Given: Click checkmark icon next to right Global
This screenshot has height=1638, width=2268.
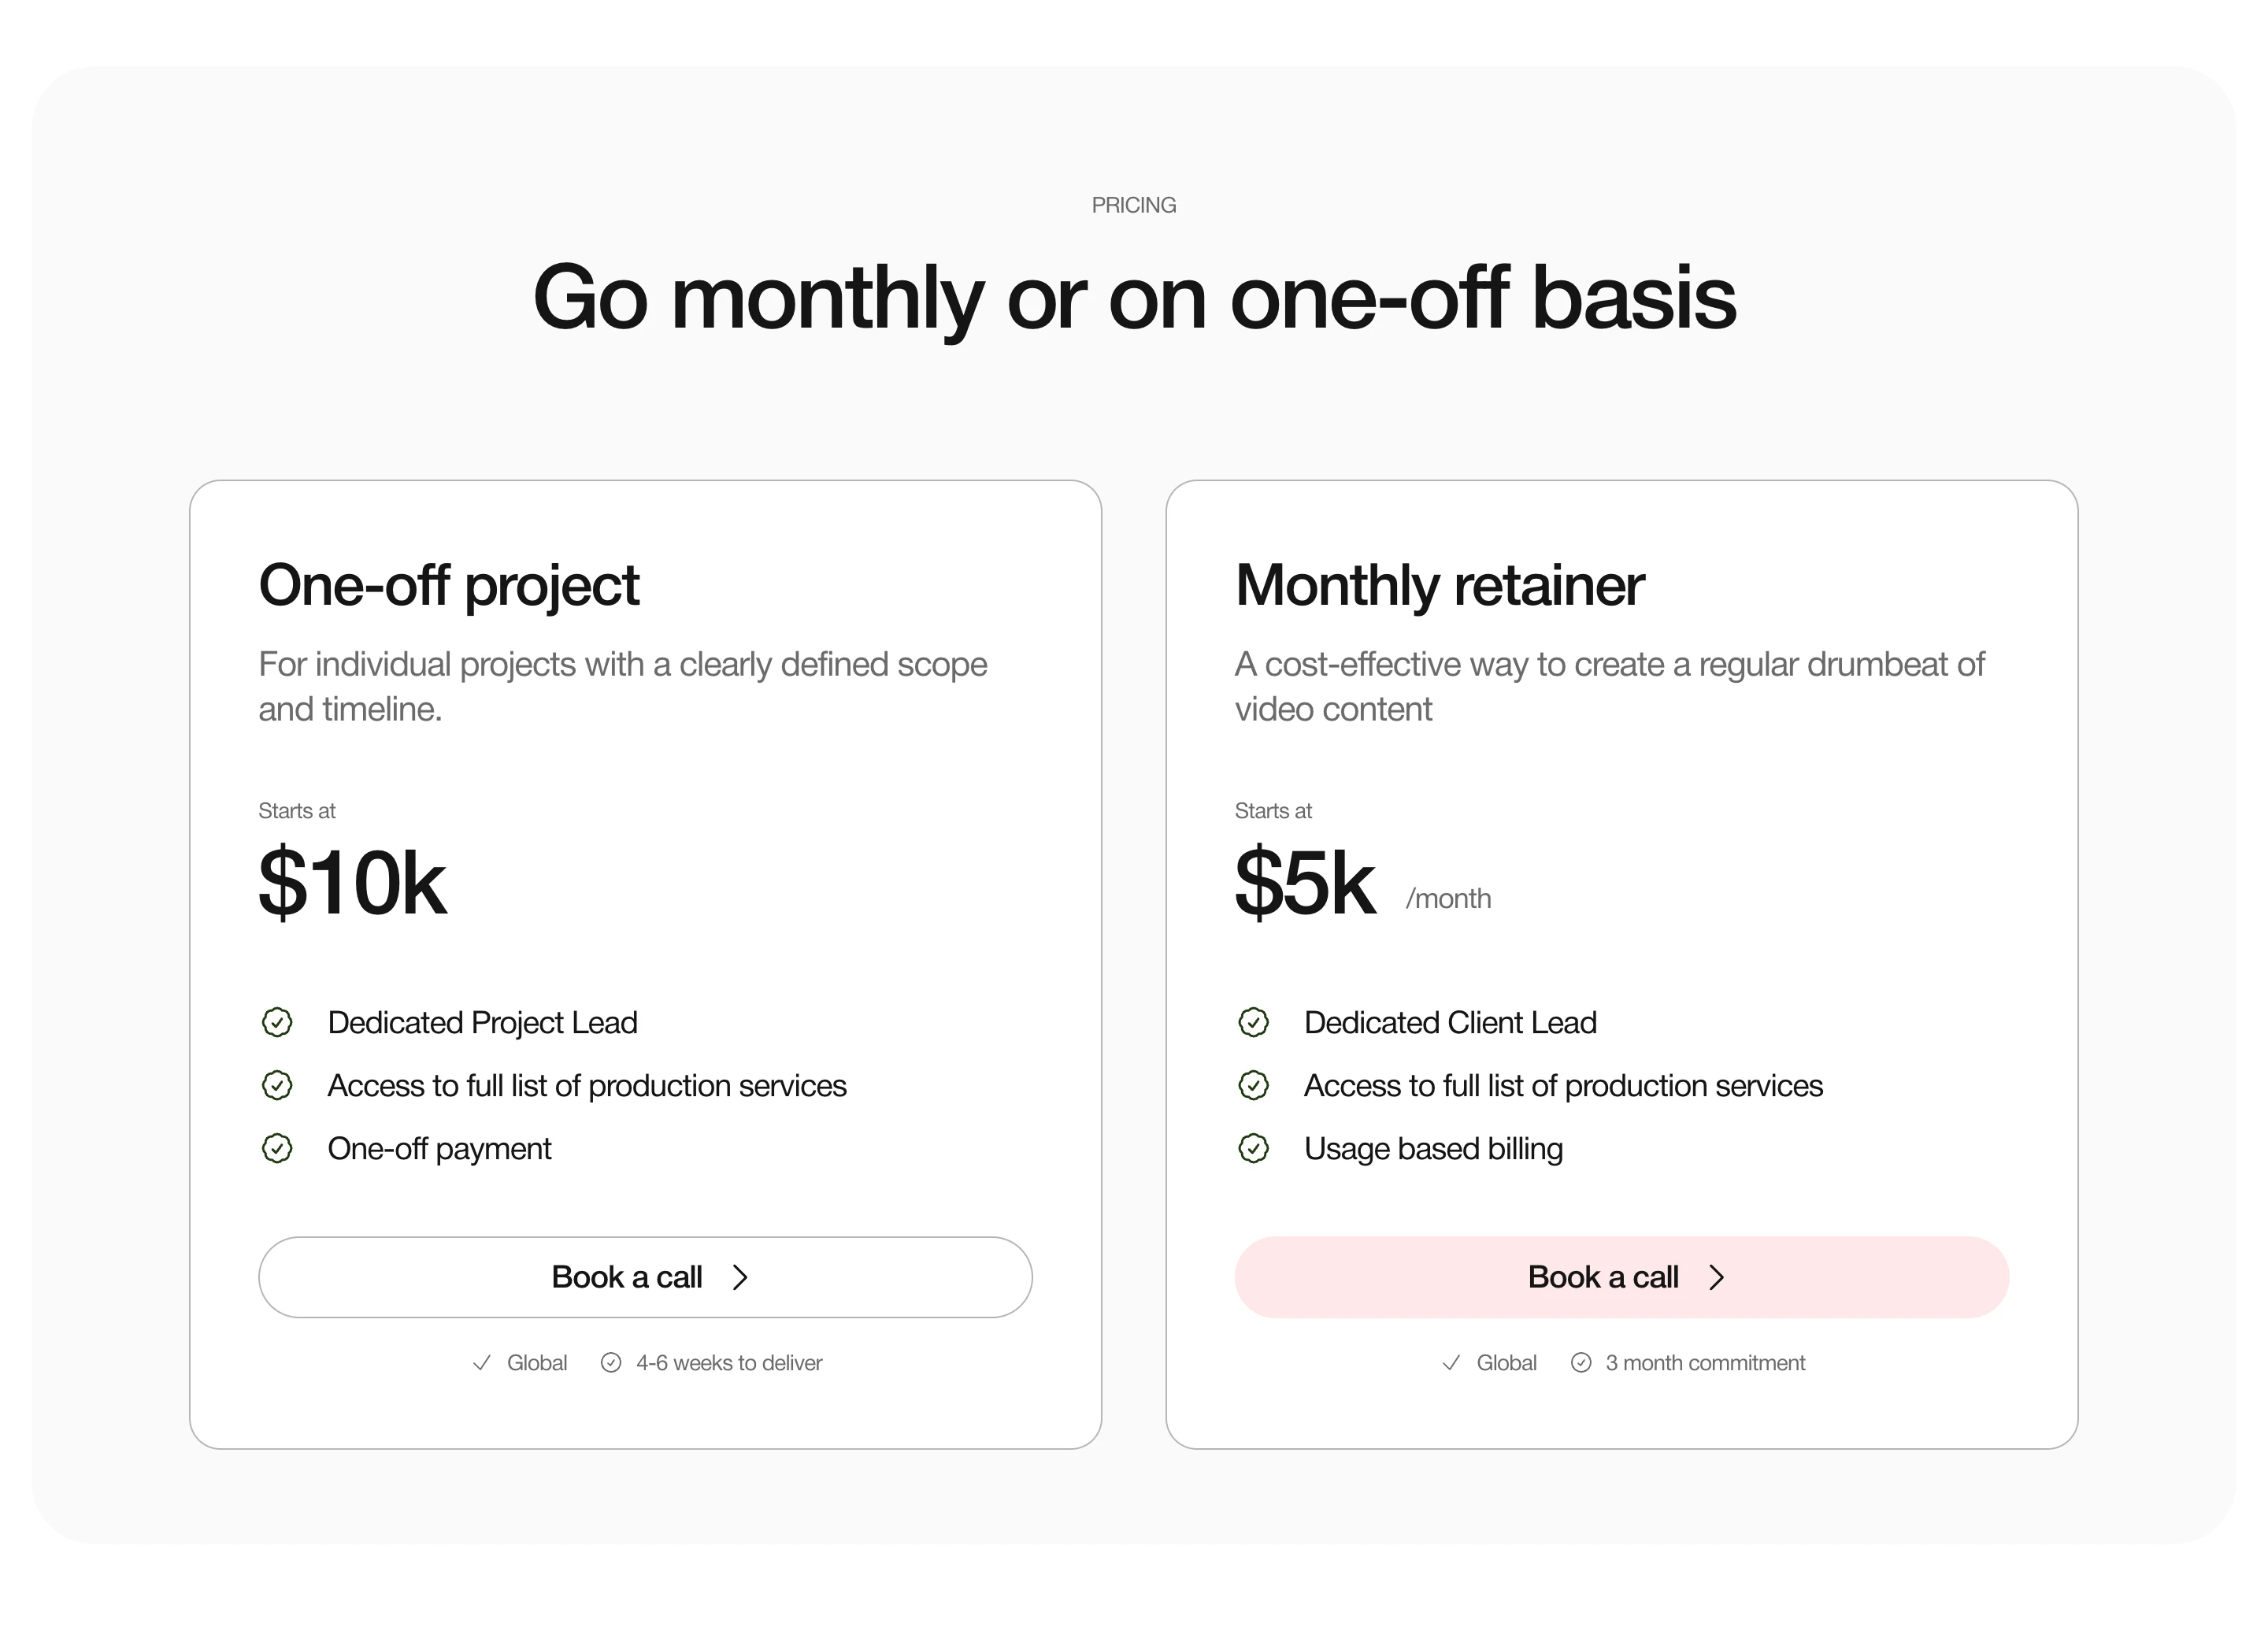Looking at the screenshot, I should (x=1451, y=1363).
